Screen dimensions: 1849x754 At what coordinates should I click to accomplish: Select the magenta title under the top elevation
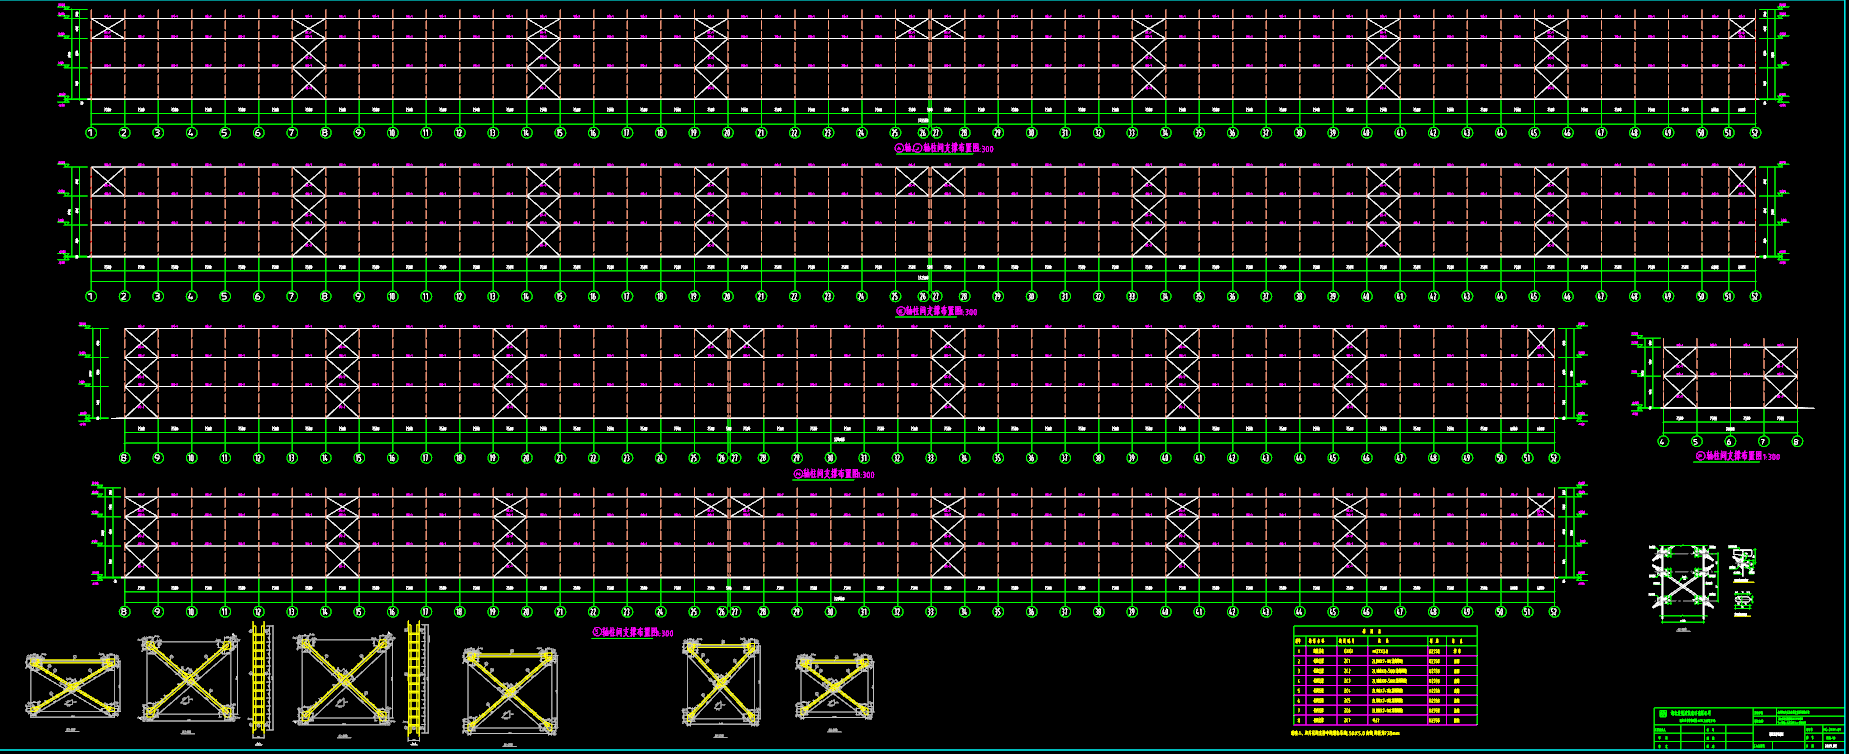[944, 148]
